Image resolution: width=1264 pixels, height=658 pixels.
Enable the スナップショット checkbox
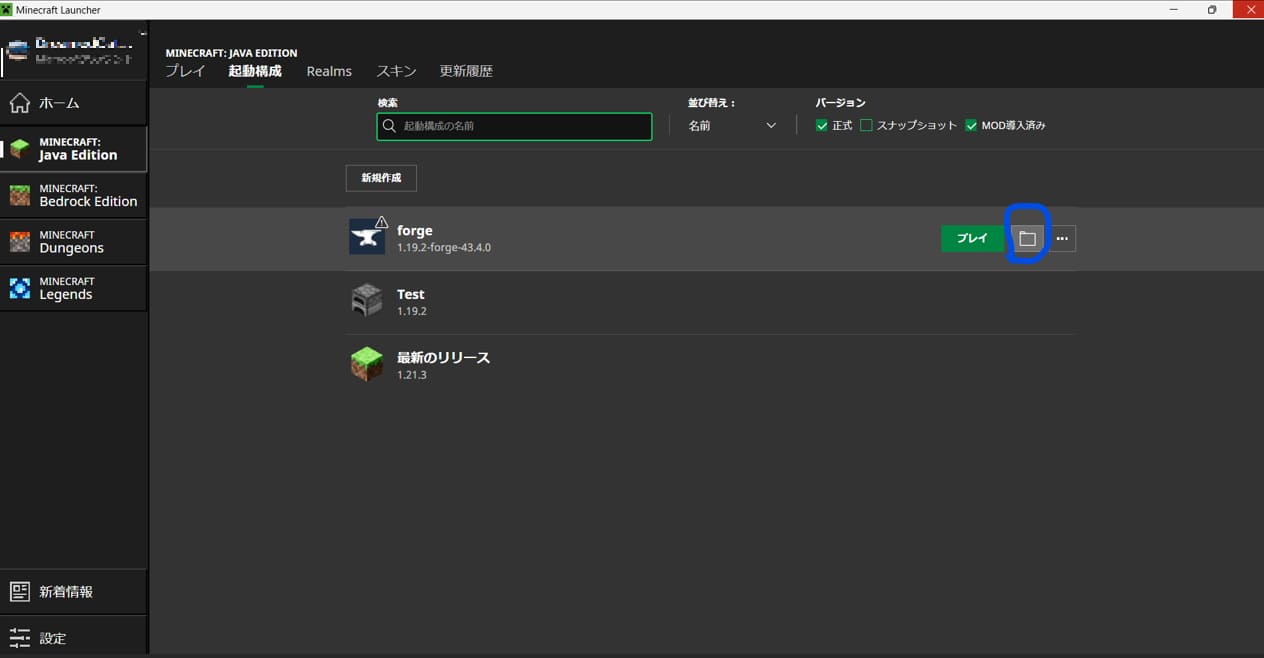point(867,126)
